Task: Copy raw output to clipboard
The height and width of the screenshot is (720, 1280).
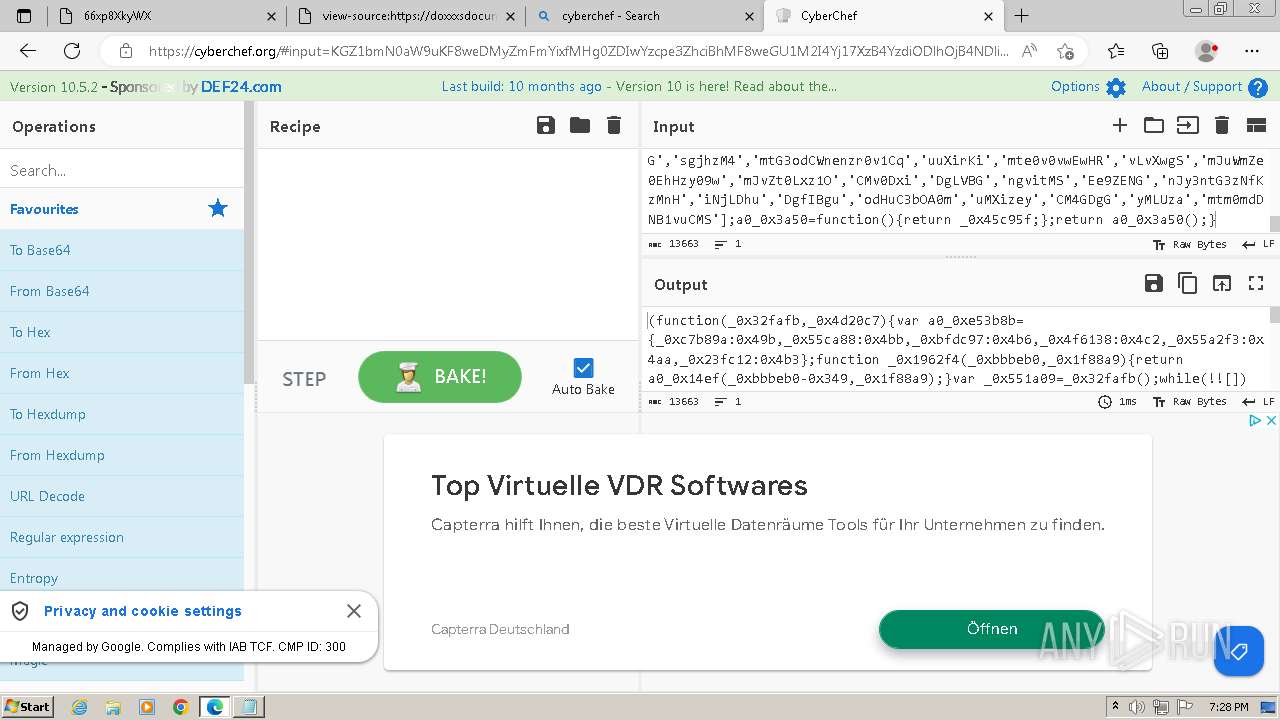Action: coord(1188,284)
